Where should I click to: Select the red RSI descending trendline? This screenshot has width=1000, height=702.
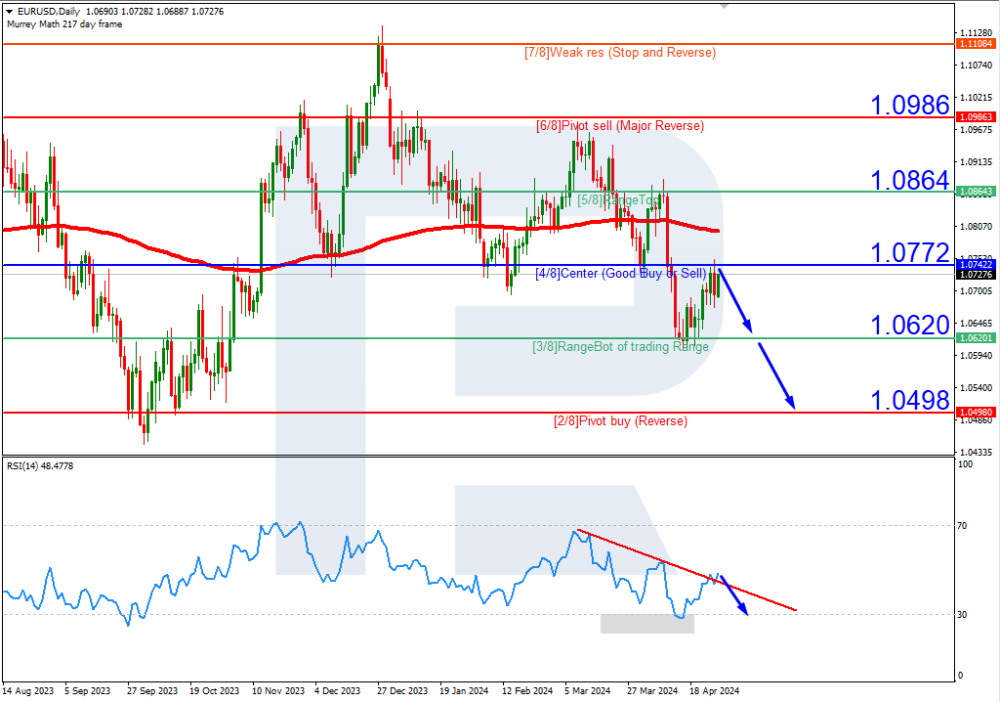(x=690, y=569)
